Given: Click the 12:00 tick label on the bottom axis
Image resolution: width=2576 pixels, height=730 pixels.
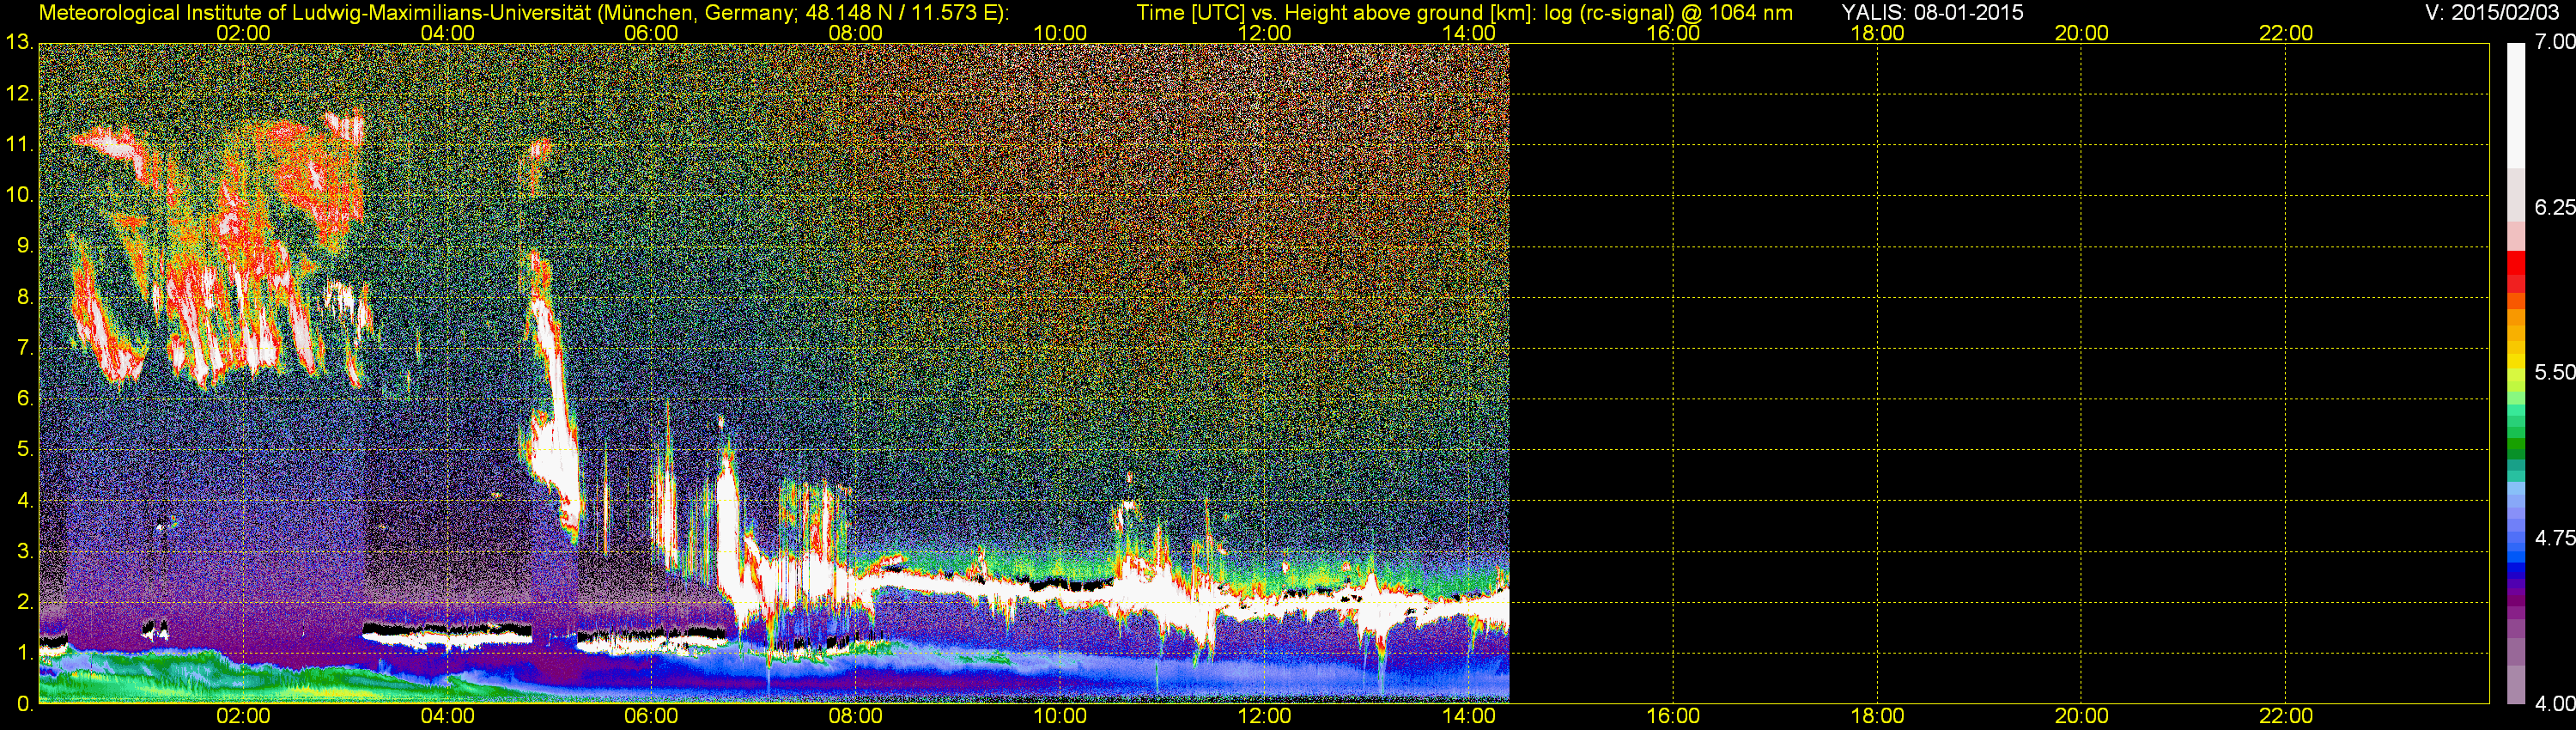Looking at the screenshot, I should click(x=1264, y=716).
